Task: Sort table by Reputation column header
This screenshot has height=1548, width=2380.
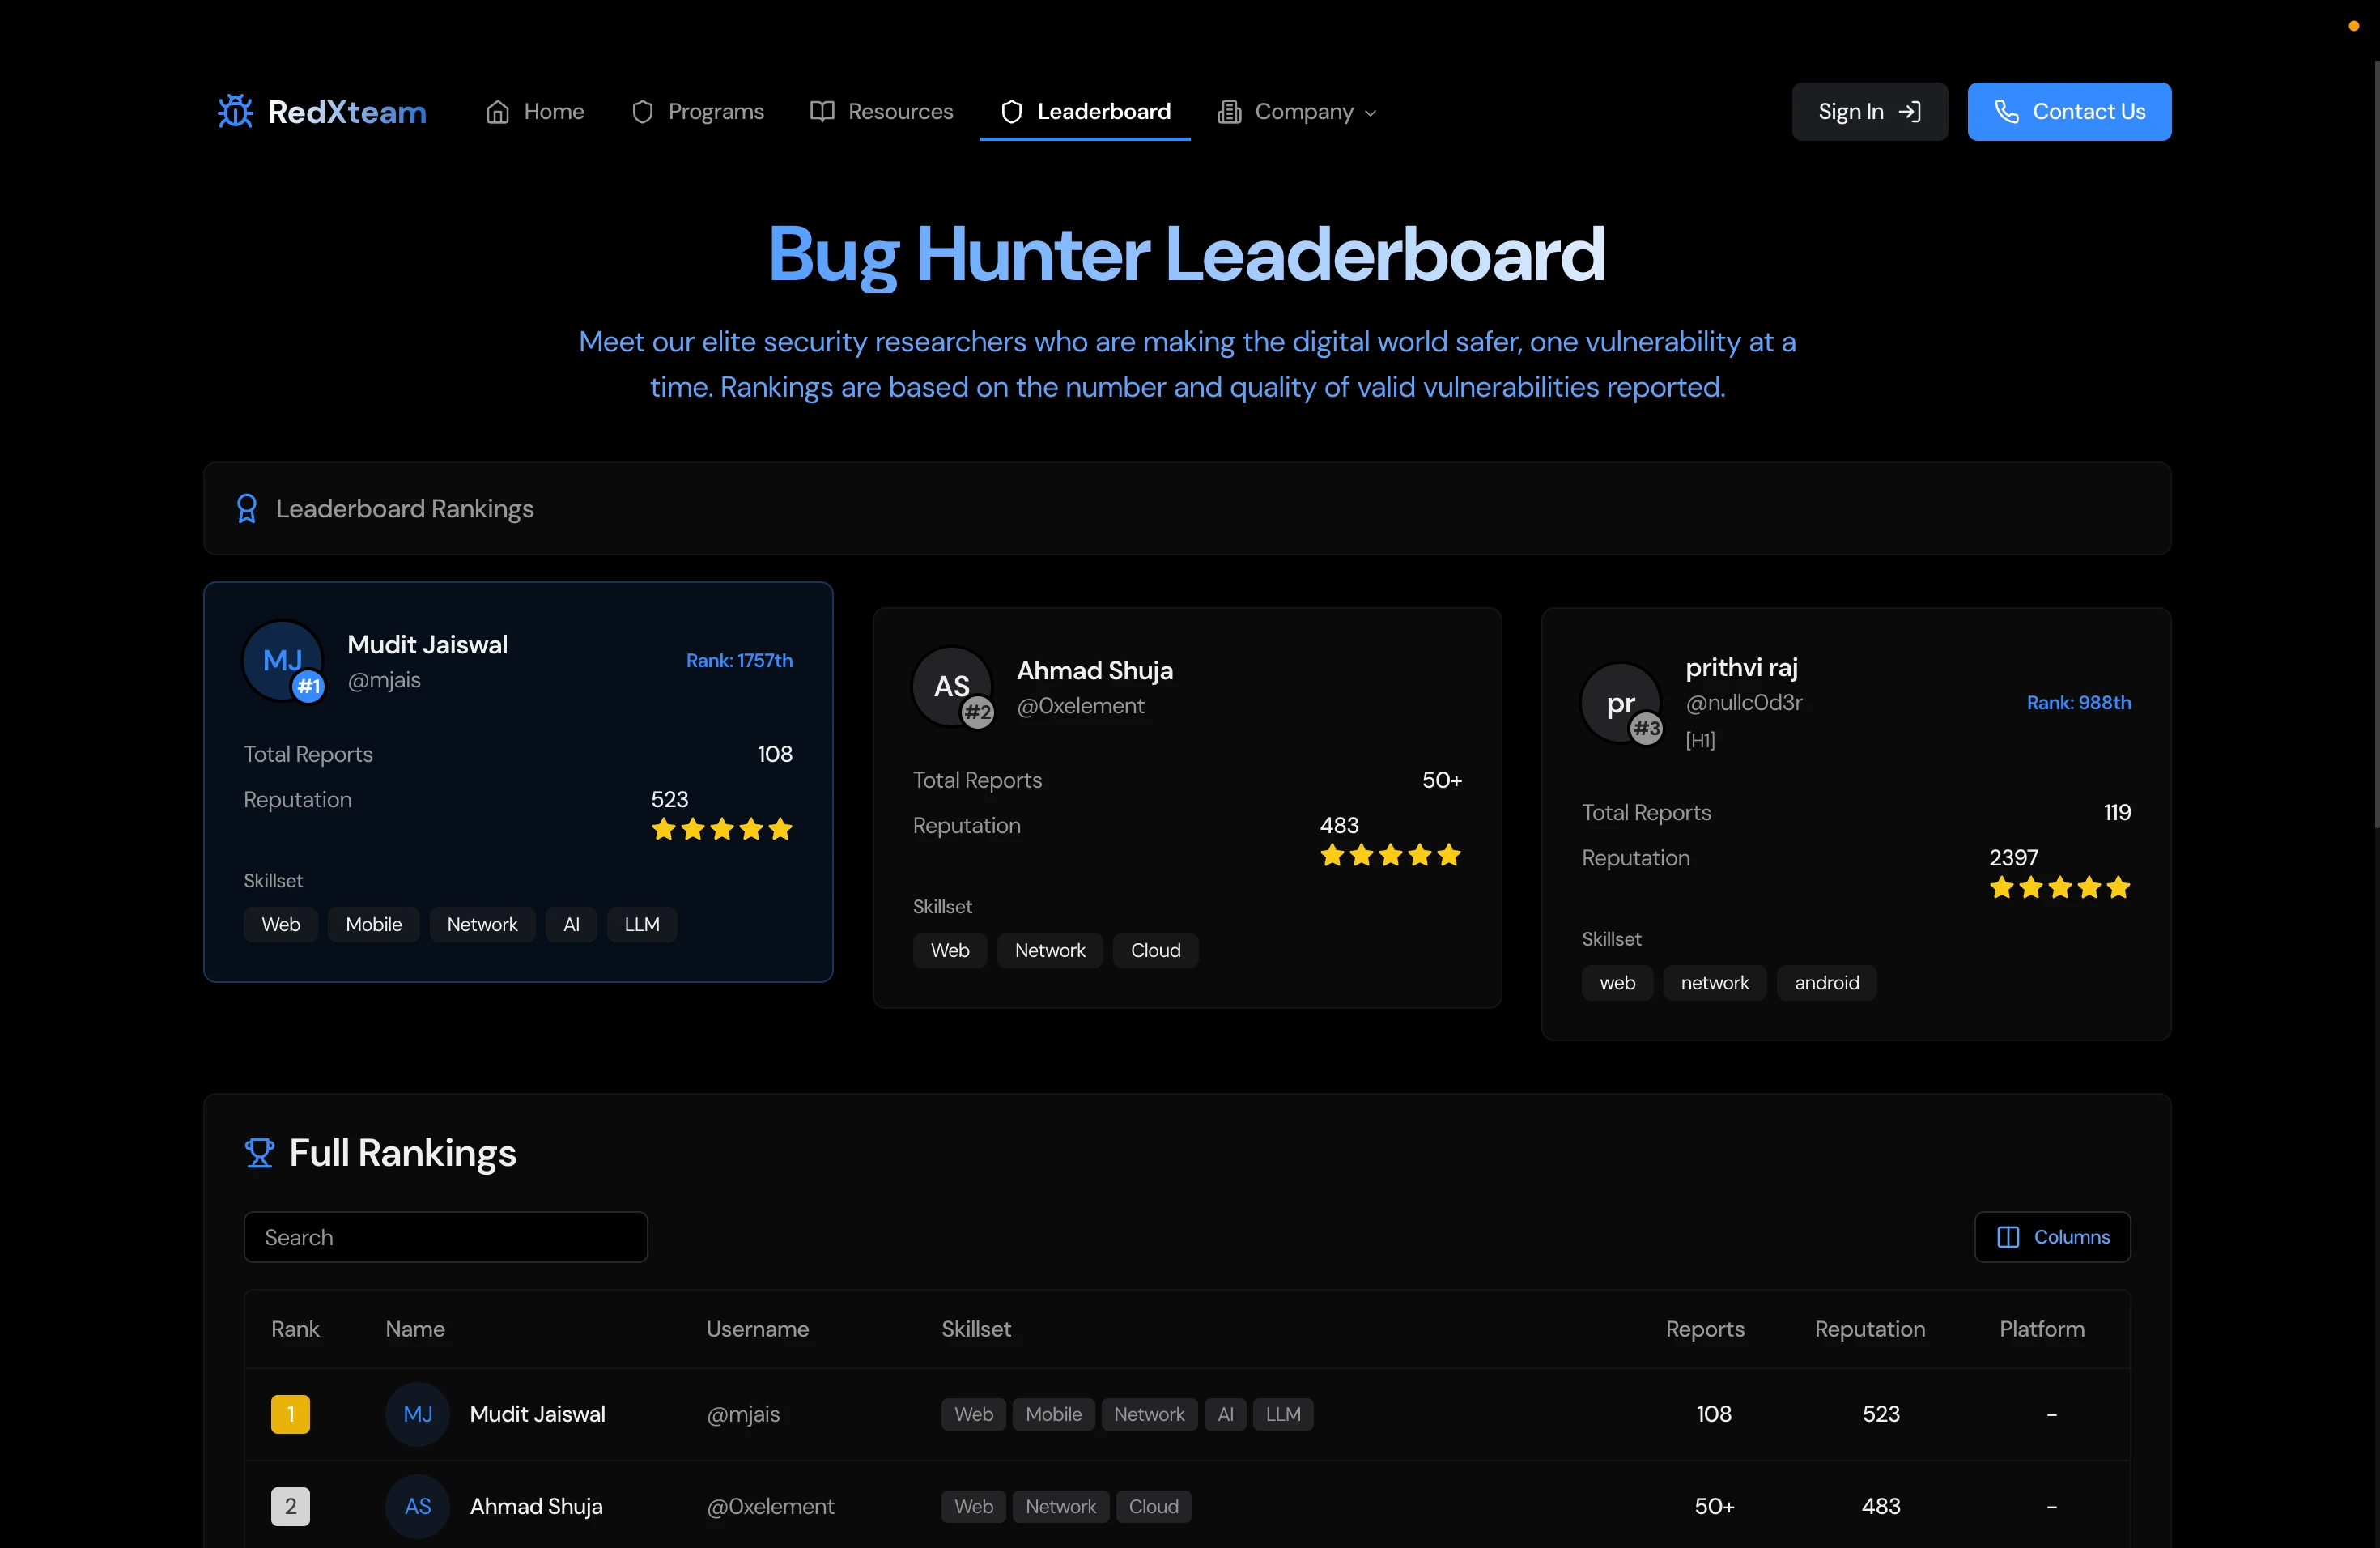Action: (x=1869, y=1329)
